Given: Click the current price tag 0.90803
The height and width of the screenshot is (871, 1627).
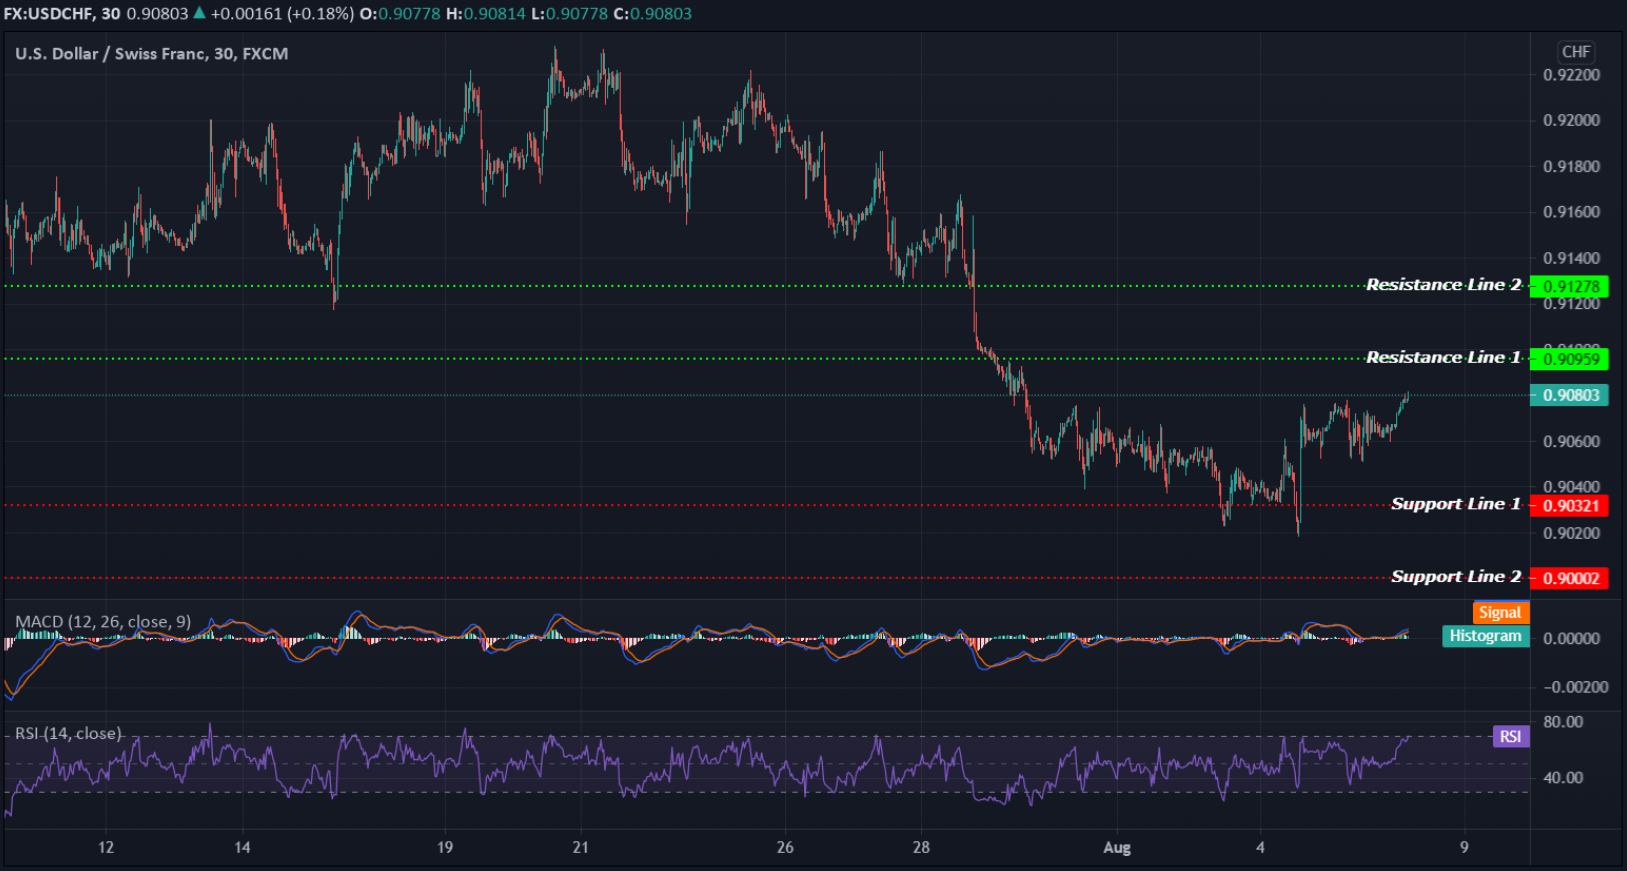Looking at the screenshot, I should (1570, 395).
